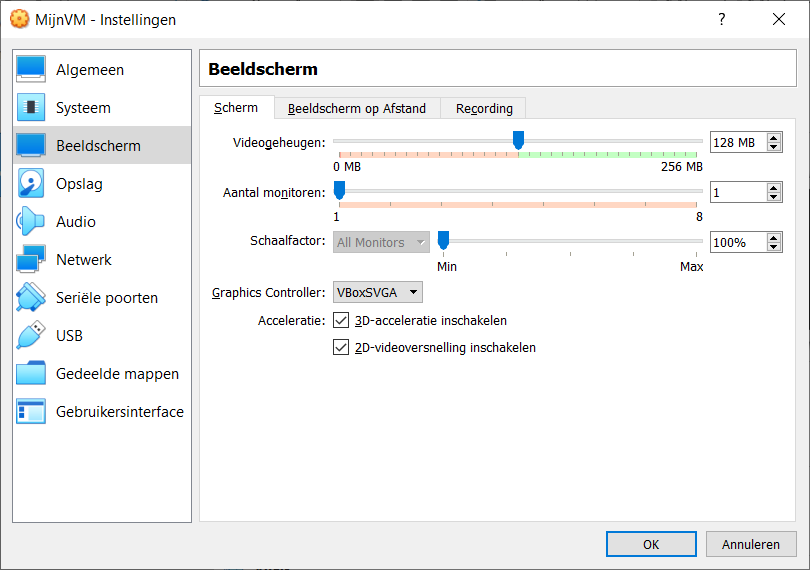Open the Gebruikersinterface icon
Image resolution: width=810 pixels, height=570 pixels.
[31, 412]
